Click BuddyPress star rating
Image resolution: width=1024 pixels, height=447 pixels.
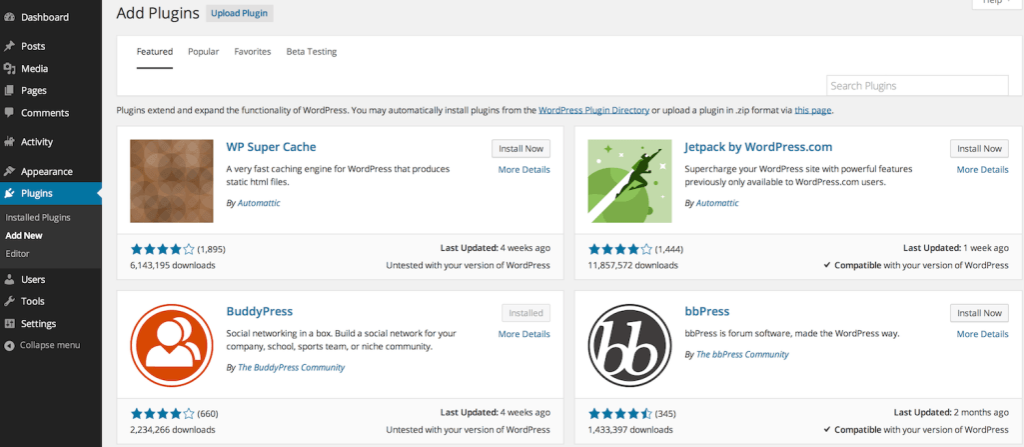(x=163, y=414)
